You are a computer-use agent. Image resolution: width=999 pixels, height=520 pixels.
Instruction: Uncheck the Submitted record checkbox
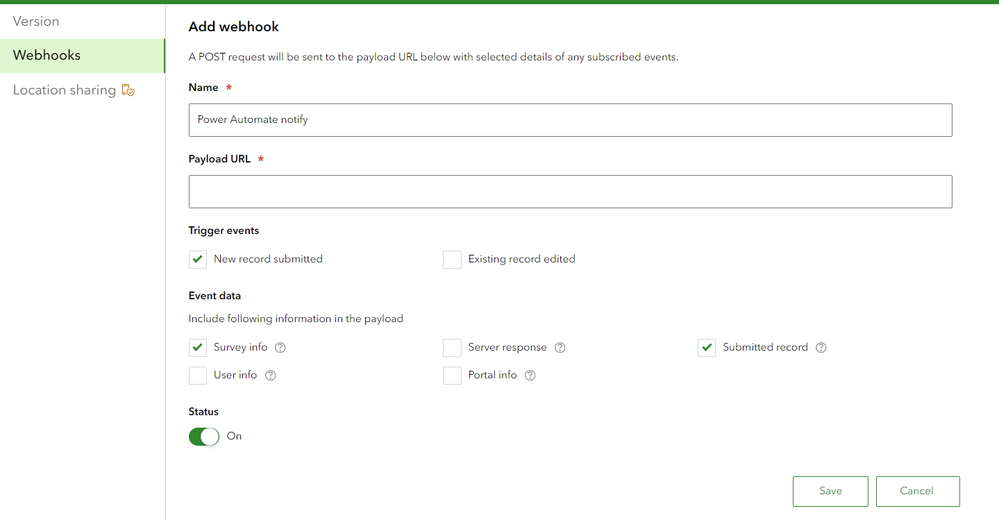tap(707, 348)
